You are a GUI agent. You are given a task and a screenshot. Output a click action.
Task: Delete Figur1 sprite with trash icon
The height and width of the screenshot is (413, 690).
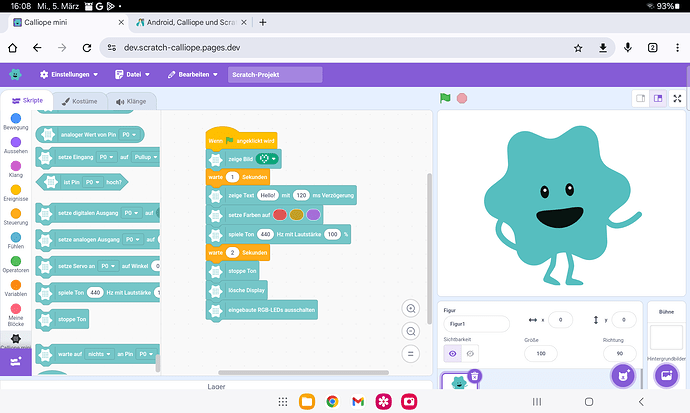click(x=474, y=376)
